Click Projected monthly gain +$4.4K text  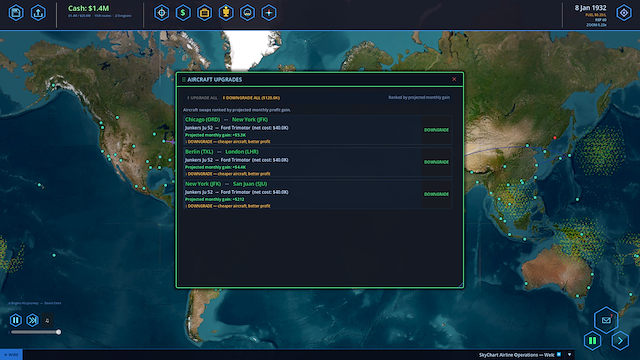coord(216,167)
